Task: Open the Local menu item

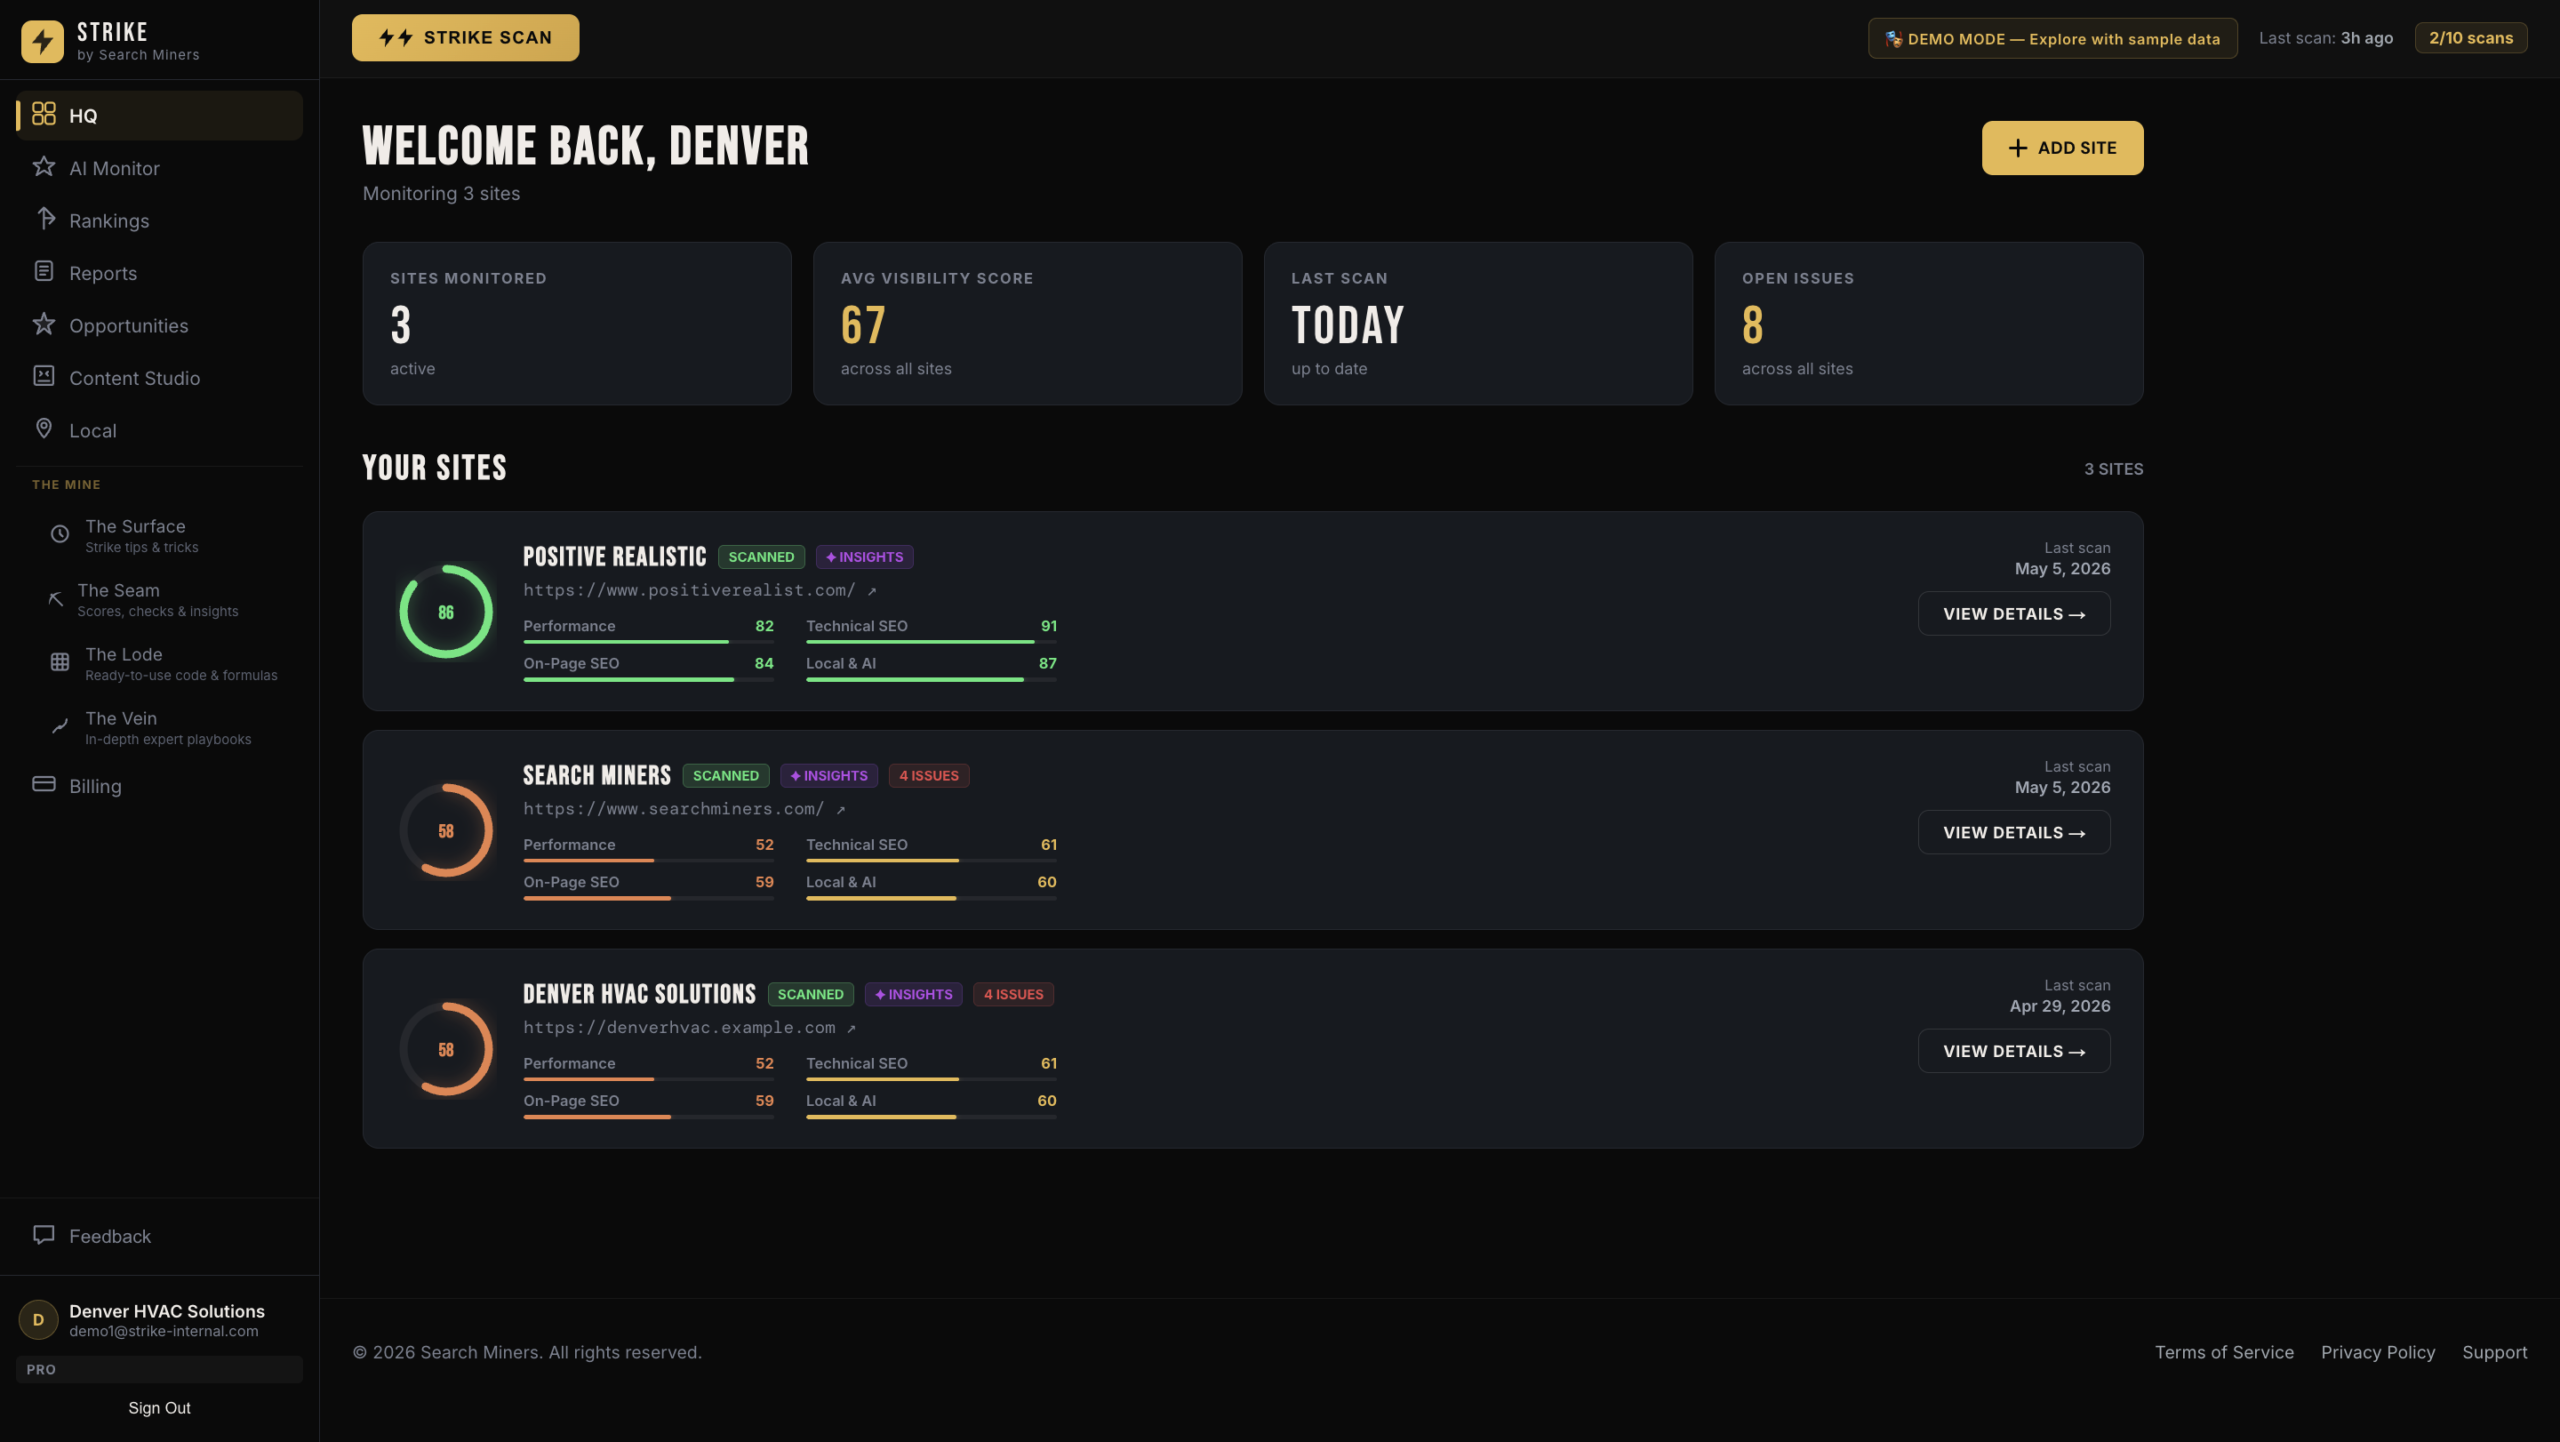Action: (x=159, y=430)
